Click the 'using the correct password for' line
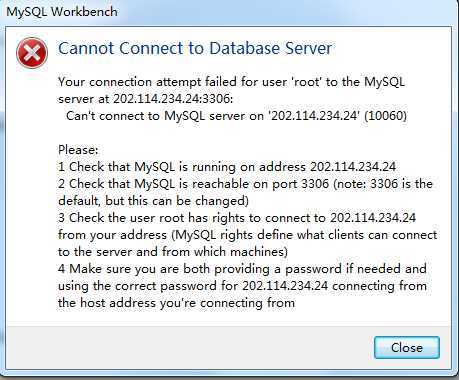The image size is (459, 380). pos(242,286)
